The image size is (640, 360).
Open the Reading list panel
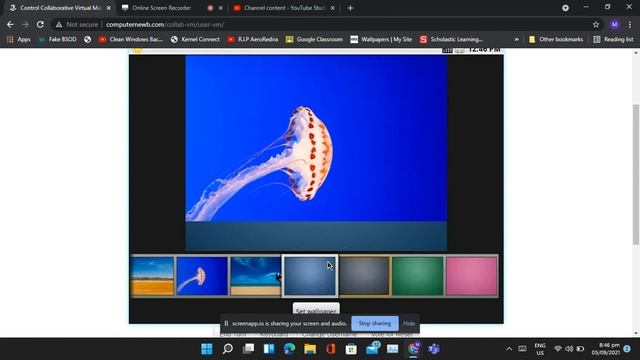point(613,39)
